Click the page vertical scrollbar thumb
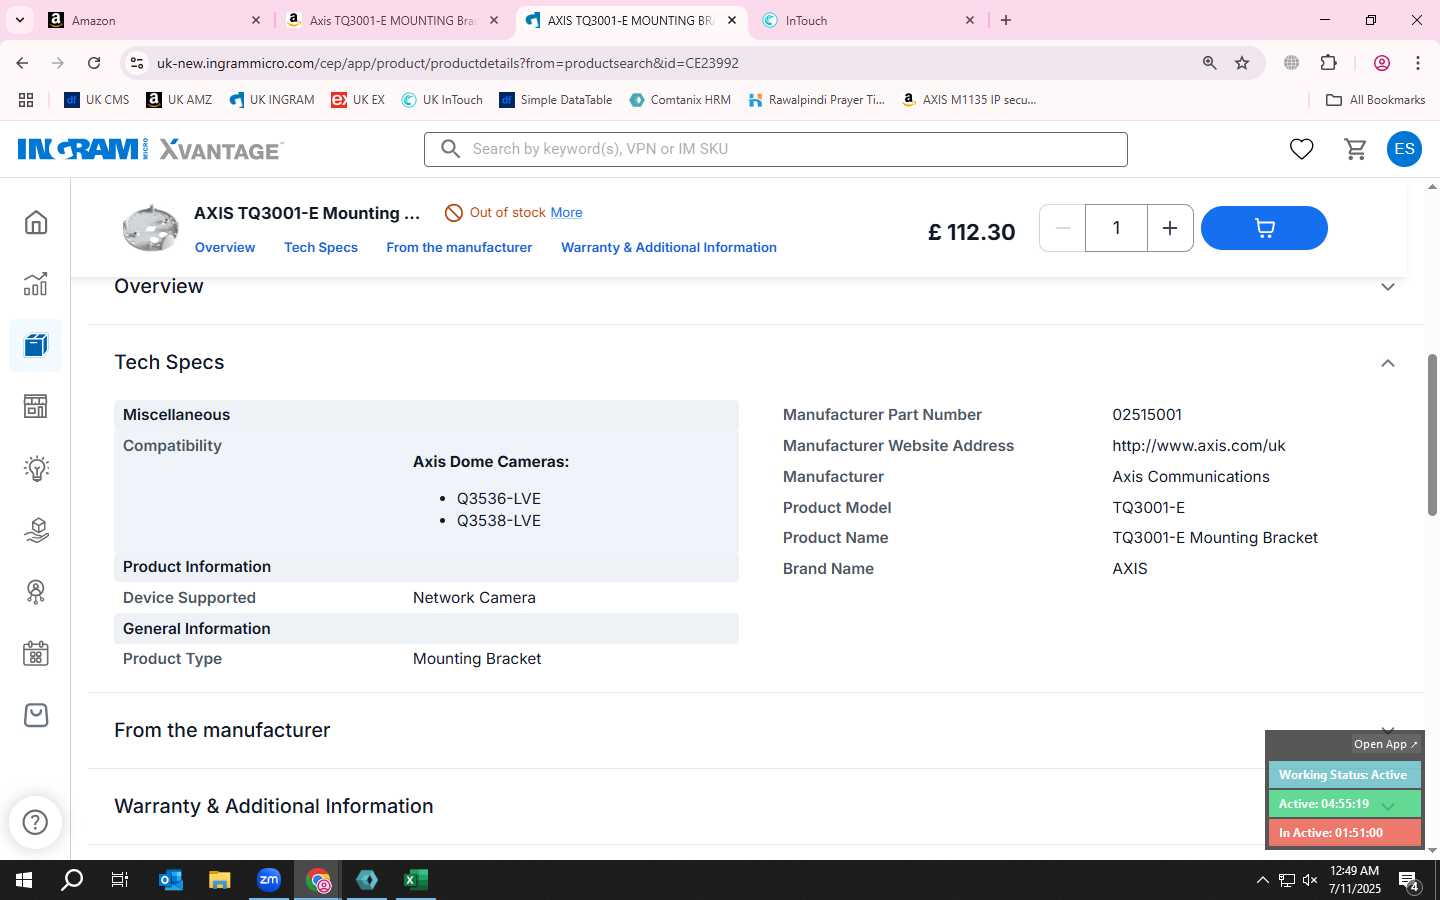 tap(1432, 435)
